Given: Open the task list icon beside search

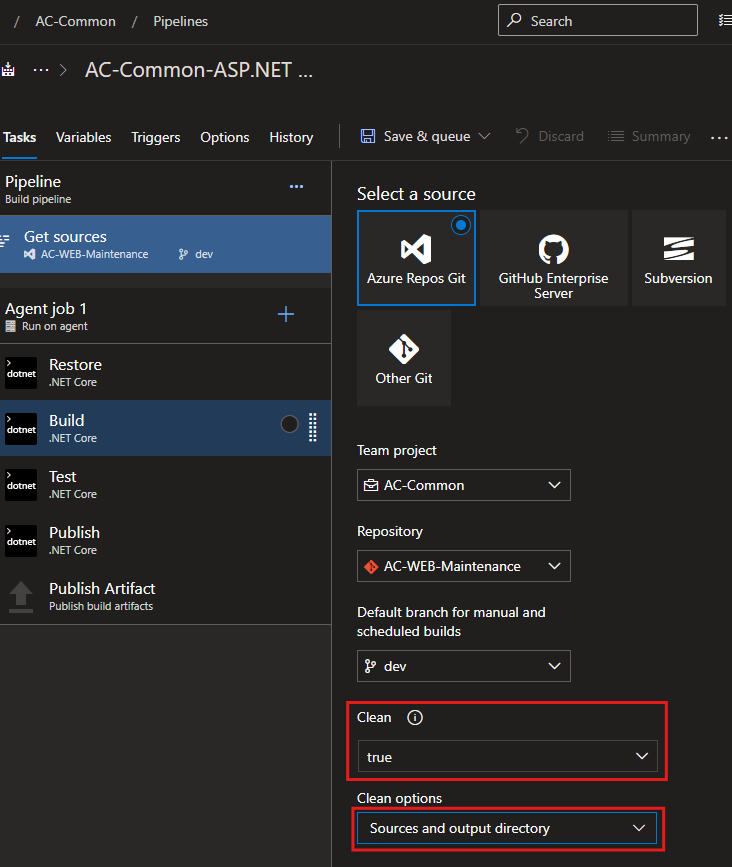Looking at the screenshot, I should click(725, 20).
